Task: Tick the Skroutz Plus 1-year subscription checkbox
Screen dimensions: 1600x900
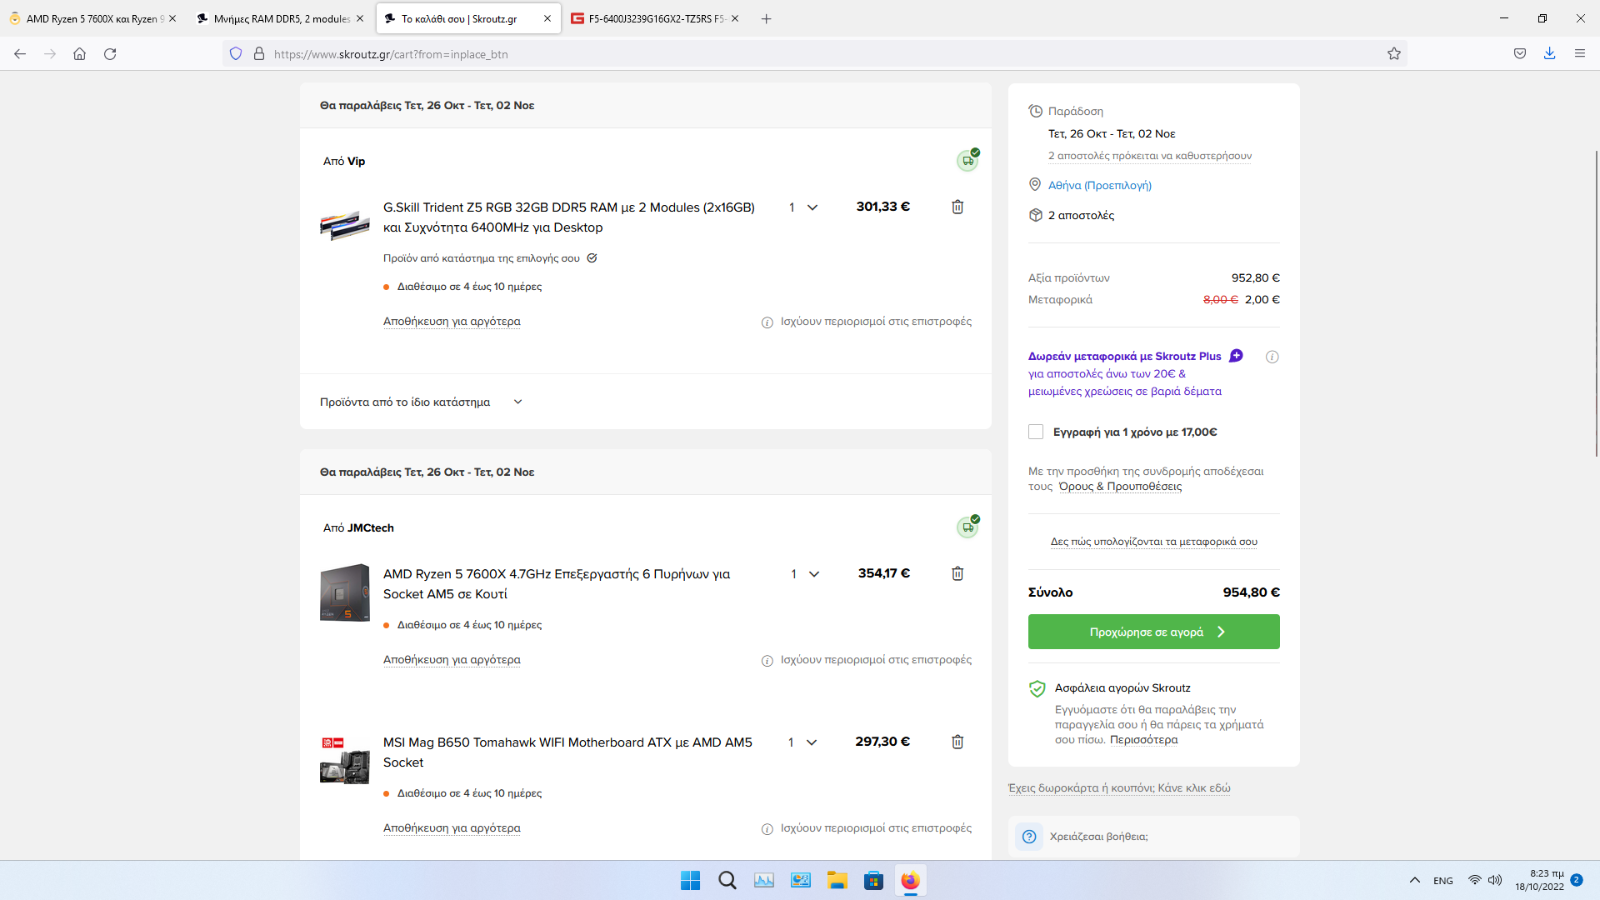Action: click(1036, 432)
